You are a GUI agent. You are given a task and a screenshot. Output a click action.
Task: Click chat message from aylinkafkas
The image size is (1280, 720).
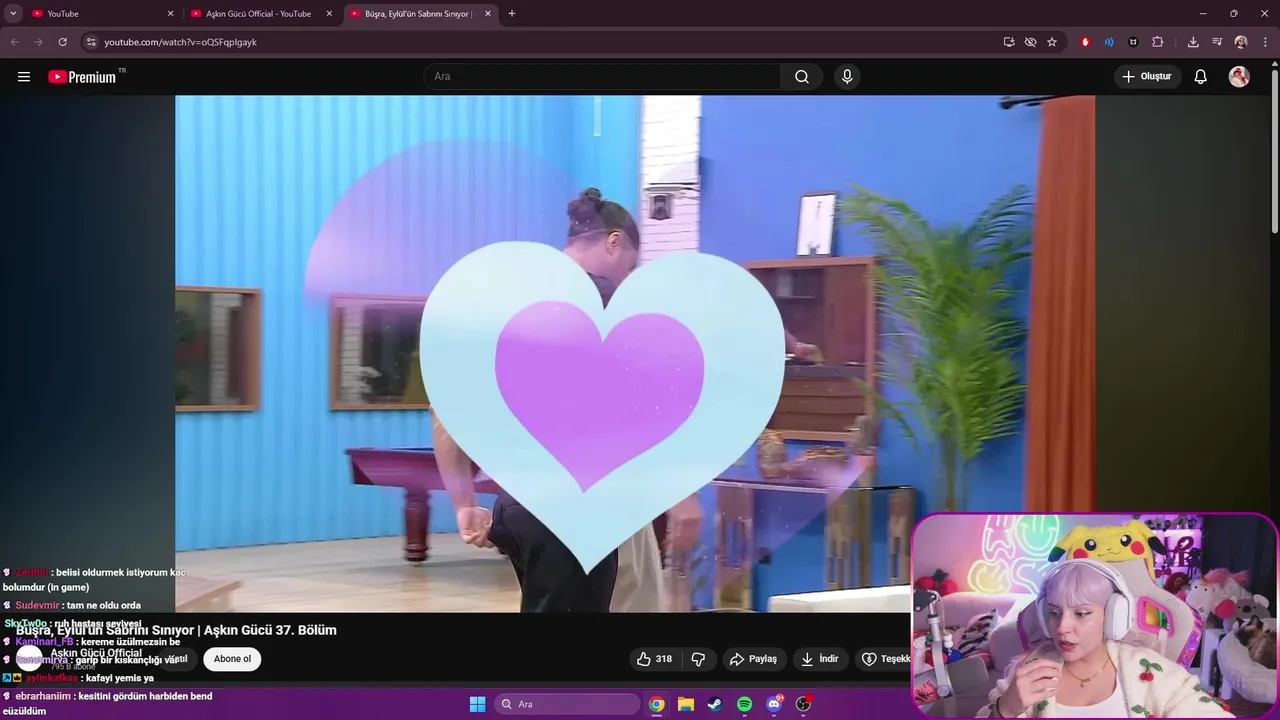pos(78,678)
